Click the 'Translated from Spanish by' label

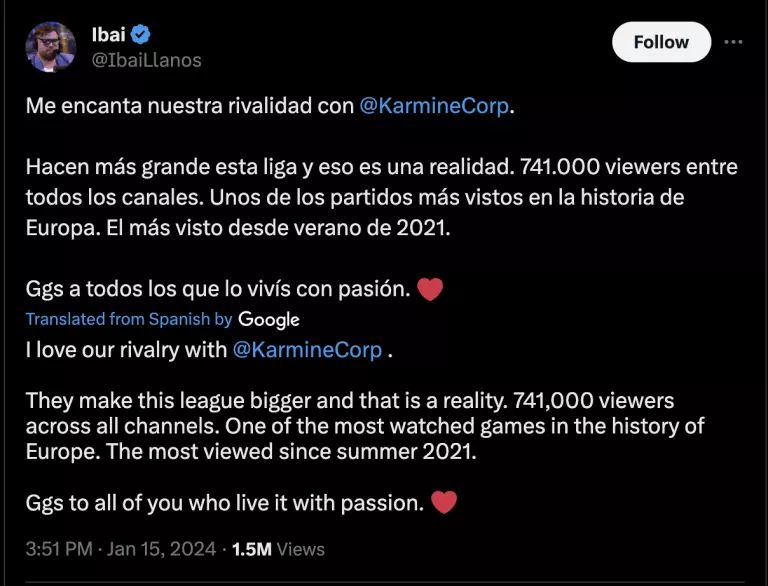click(129, 320)
